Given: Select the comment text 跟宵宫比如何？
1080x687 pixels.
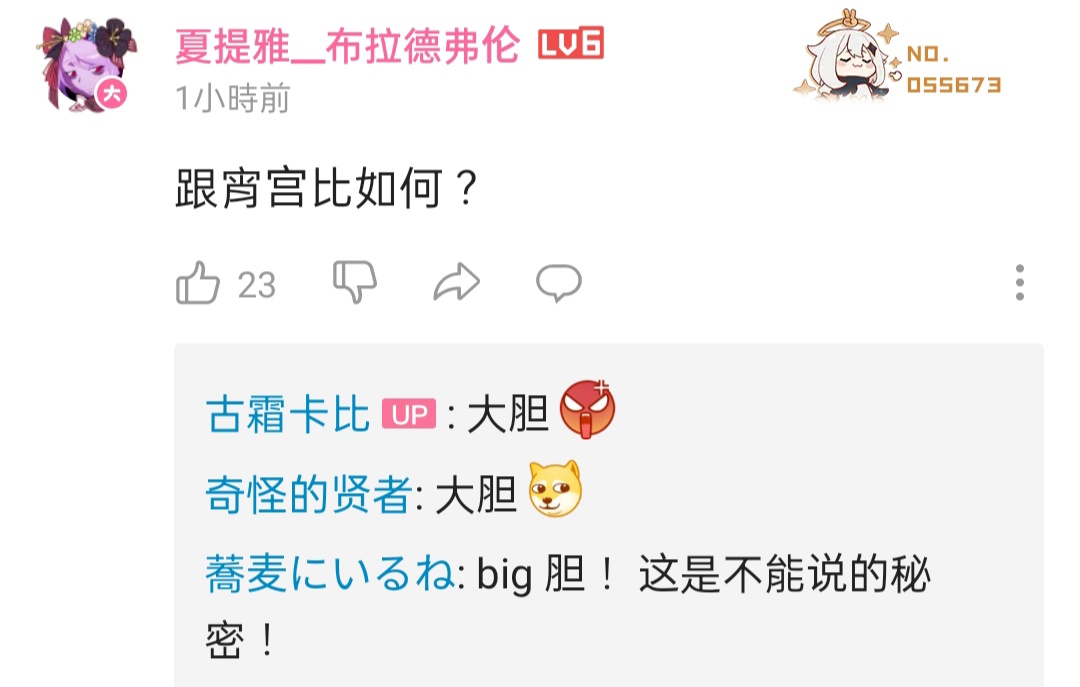Looking at the screenshot, I should pyautogui.click(x=326, y=188).
